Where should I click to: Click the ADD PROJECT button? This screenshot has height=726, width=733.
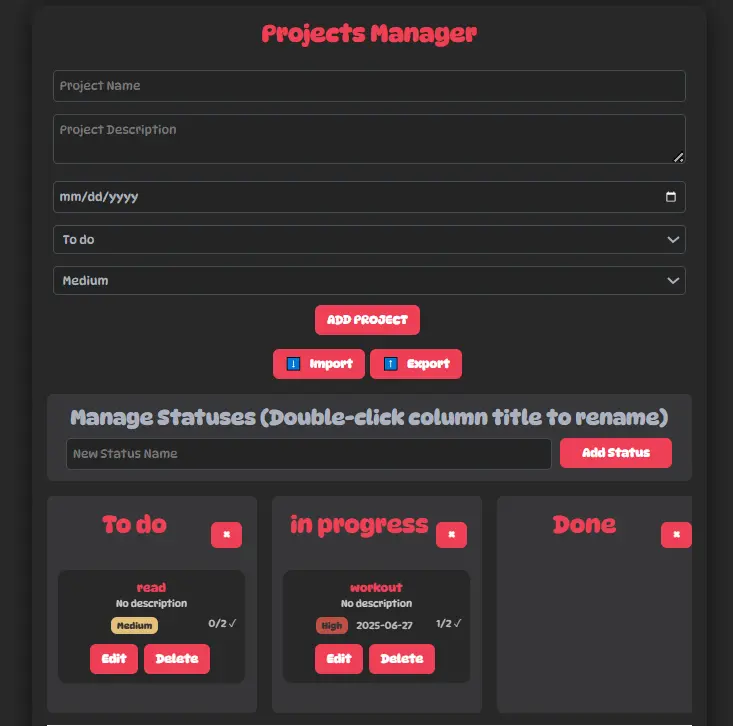point(367,320)
